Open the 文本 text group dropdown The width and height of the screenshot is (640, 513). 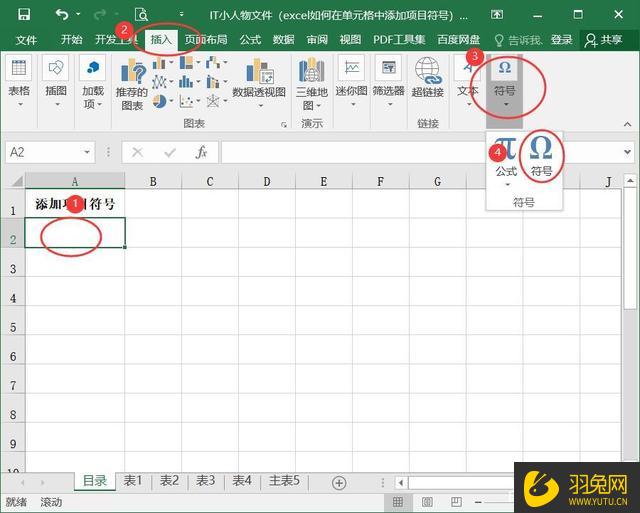pyautogui.click(x=468, y=83)
